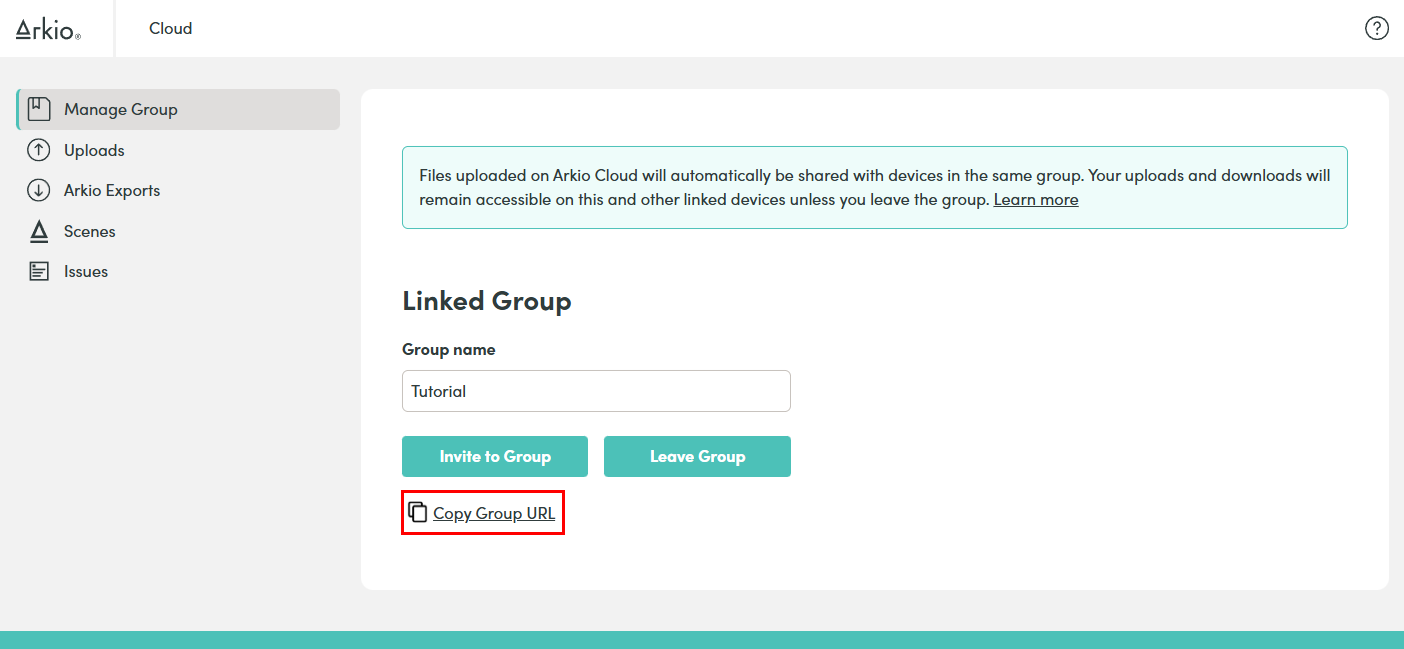Viewport: 1404px width, 649px height.
Task: Click the Uploads arrow-up icon
Action: click(39, 150)
